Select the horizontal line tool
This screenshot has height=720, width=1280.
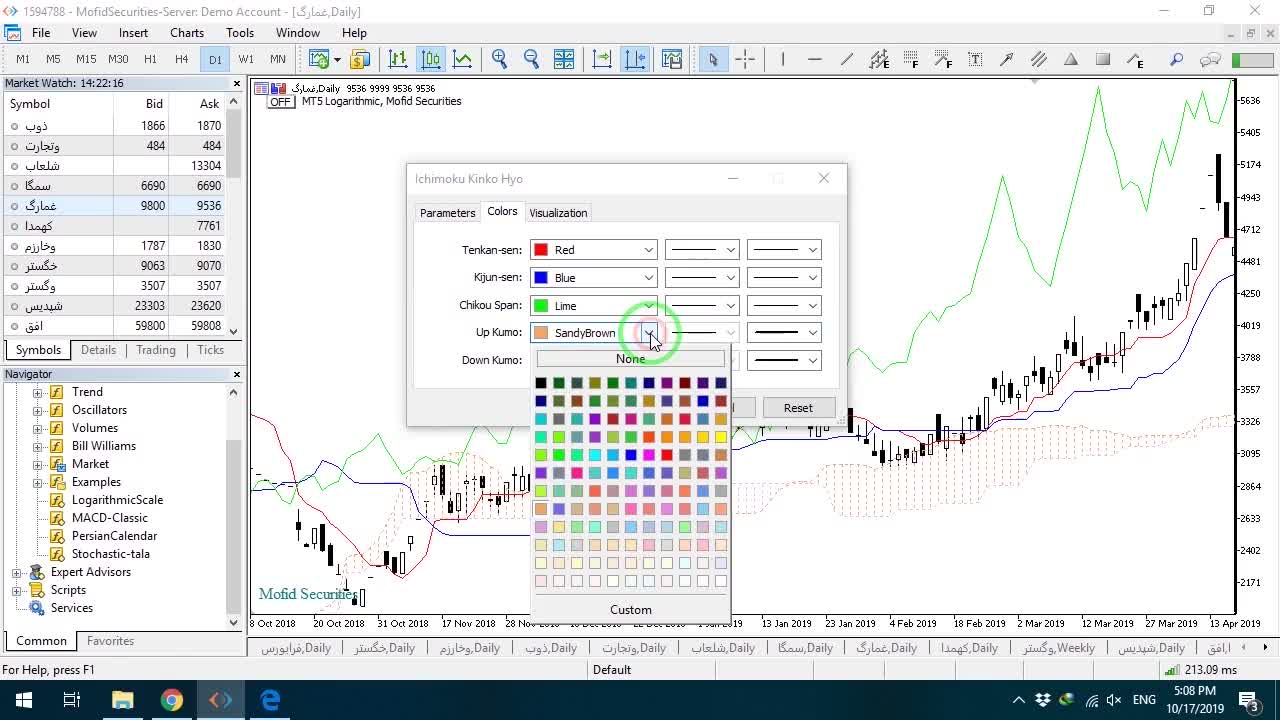click(815, 60)
